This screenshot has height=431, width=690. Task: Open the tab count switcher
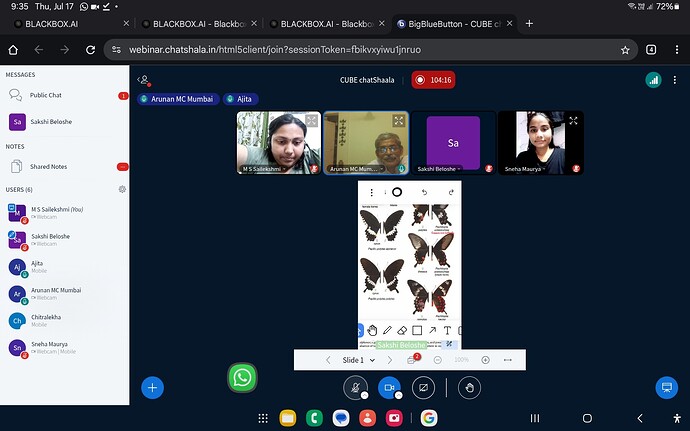click(x=651, y=50)
